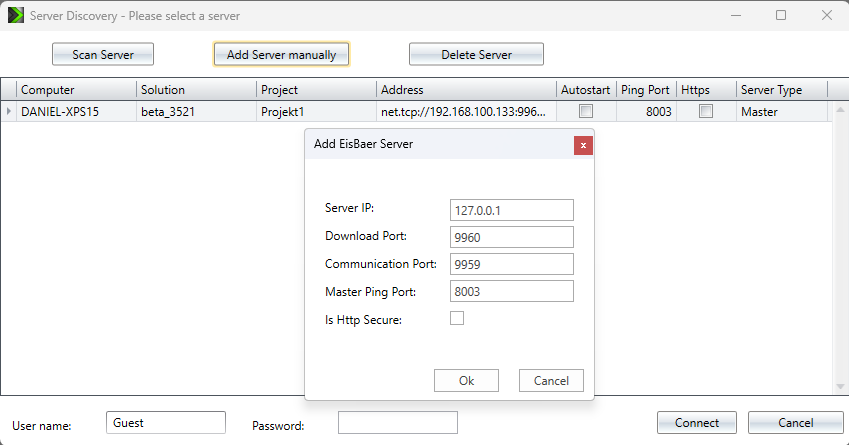849x445 pixels.
Task: Select the beta_3521 solution cell
Action: click(197, 112)
